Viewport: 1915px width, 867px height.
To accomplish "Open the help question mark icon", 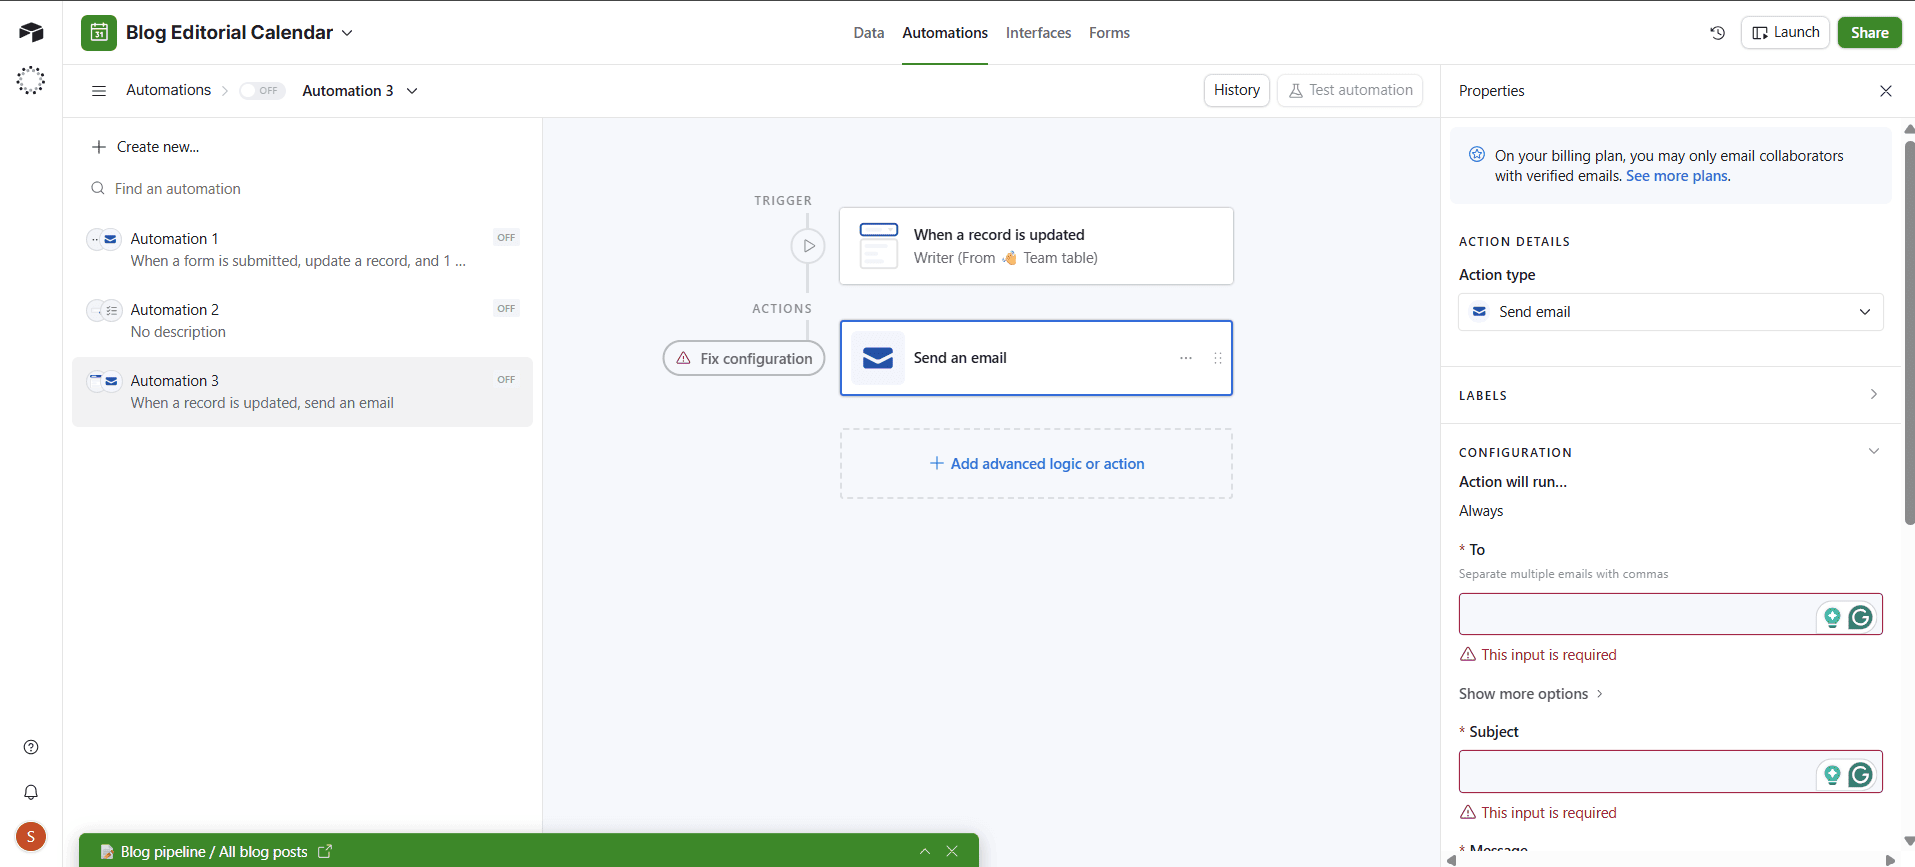I will tap(31, 747).
